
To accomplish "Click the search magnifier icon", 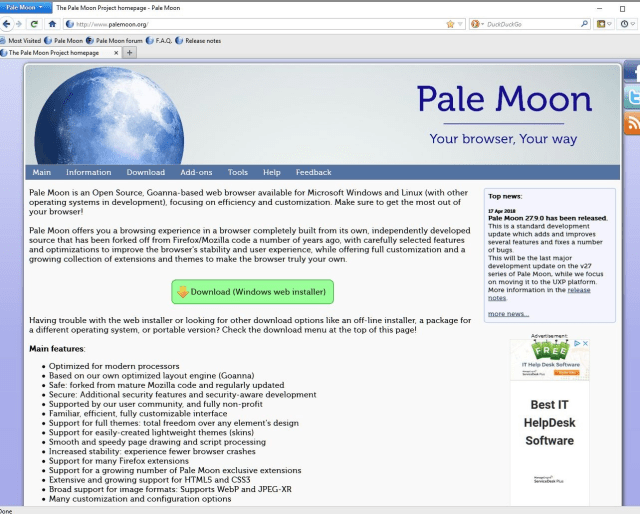I will 584,24.
